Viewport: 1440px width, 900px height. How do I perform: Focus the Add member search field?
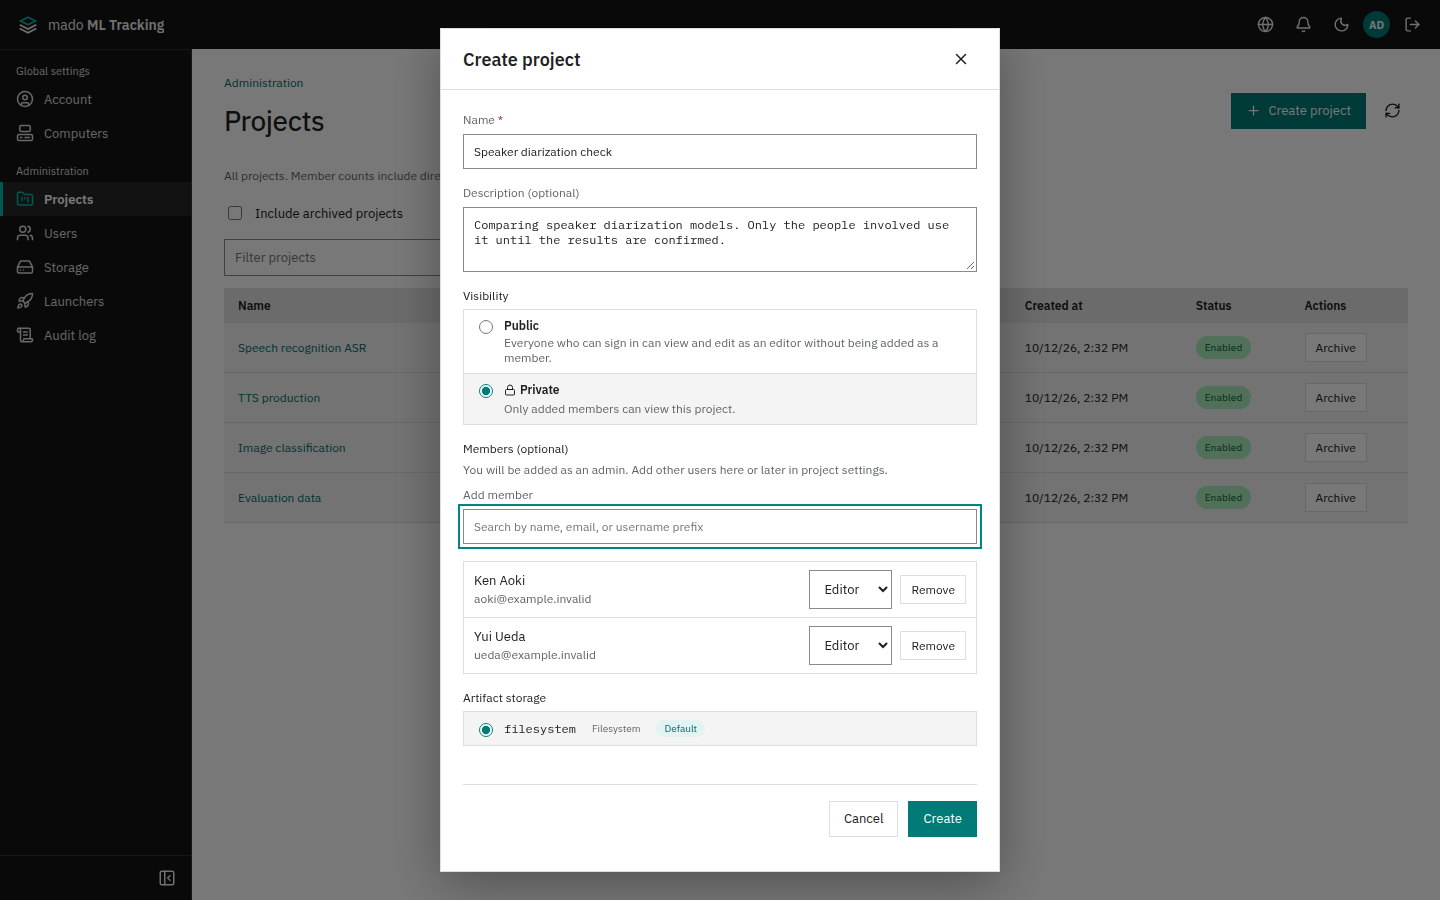click(720, 527)
